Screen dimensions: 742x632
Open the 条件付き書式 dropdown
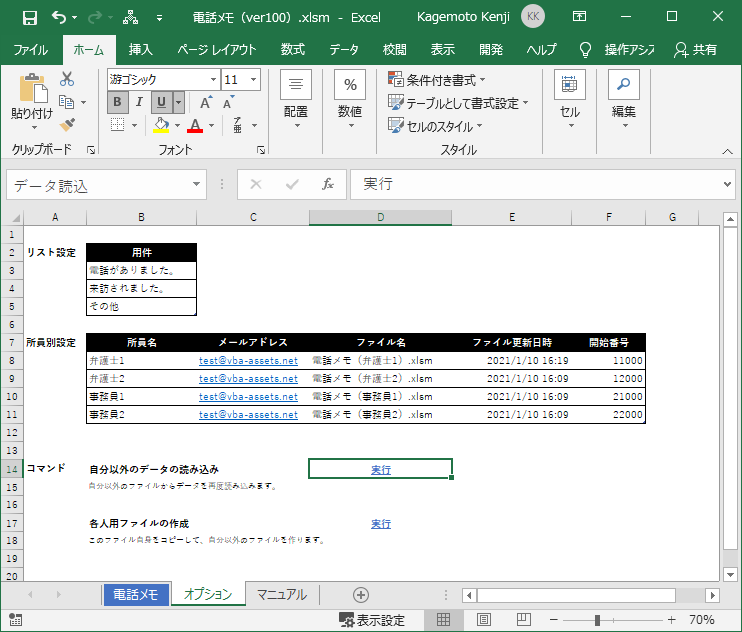437,80
